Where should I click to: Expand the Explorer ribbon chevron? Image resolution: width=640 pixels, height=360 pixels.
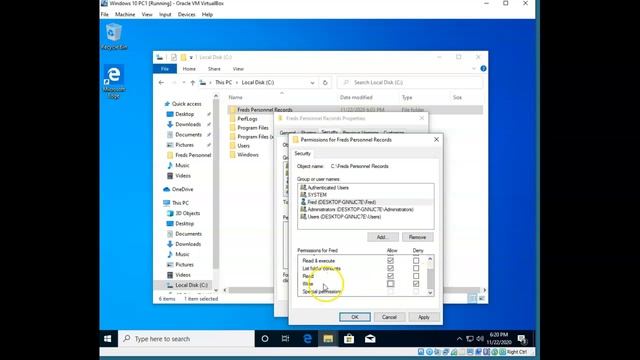click(474, 69)
